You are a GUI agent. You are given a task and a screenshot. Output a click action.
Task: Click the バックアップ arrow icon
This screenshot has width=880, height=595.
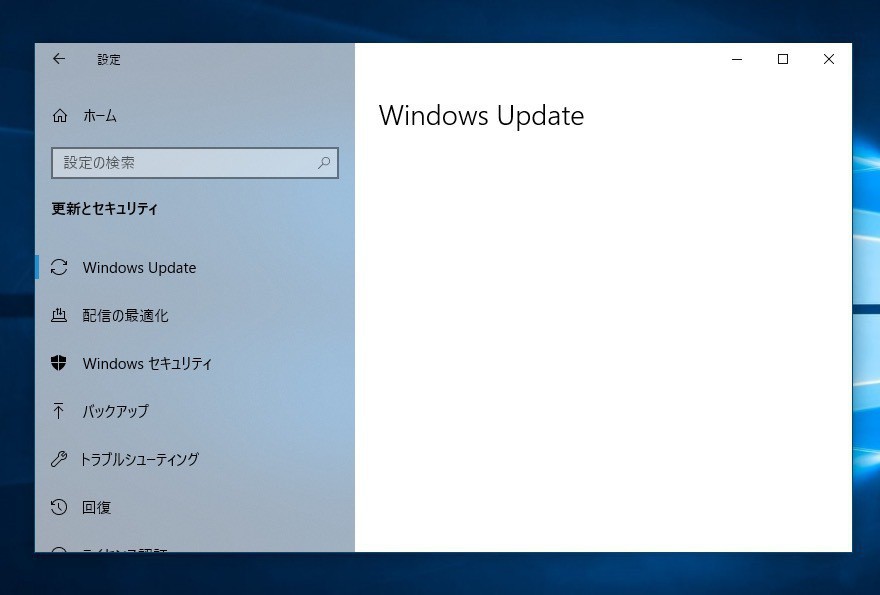click(x=58, y=411)
